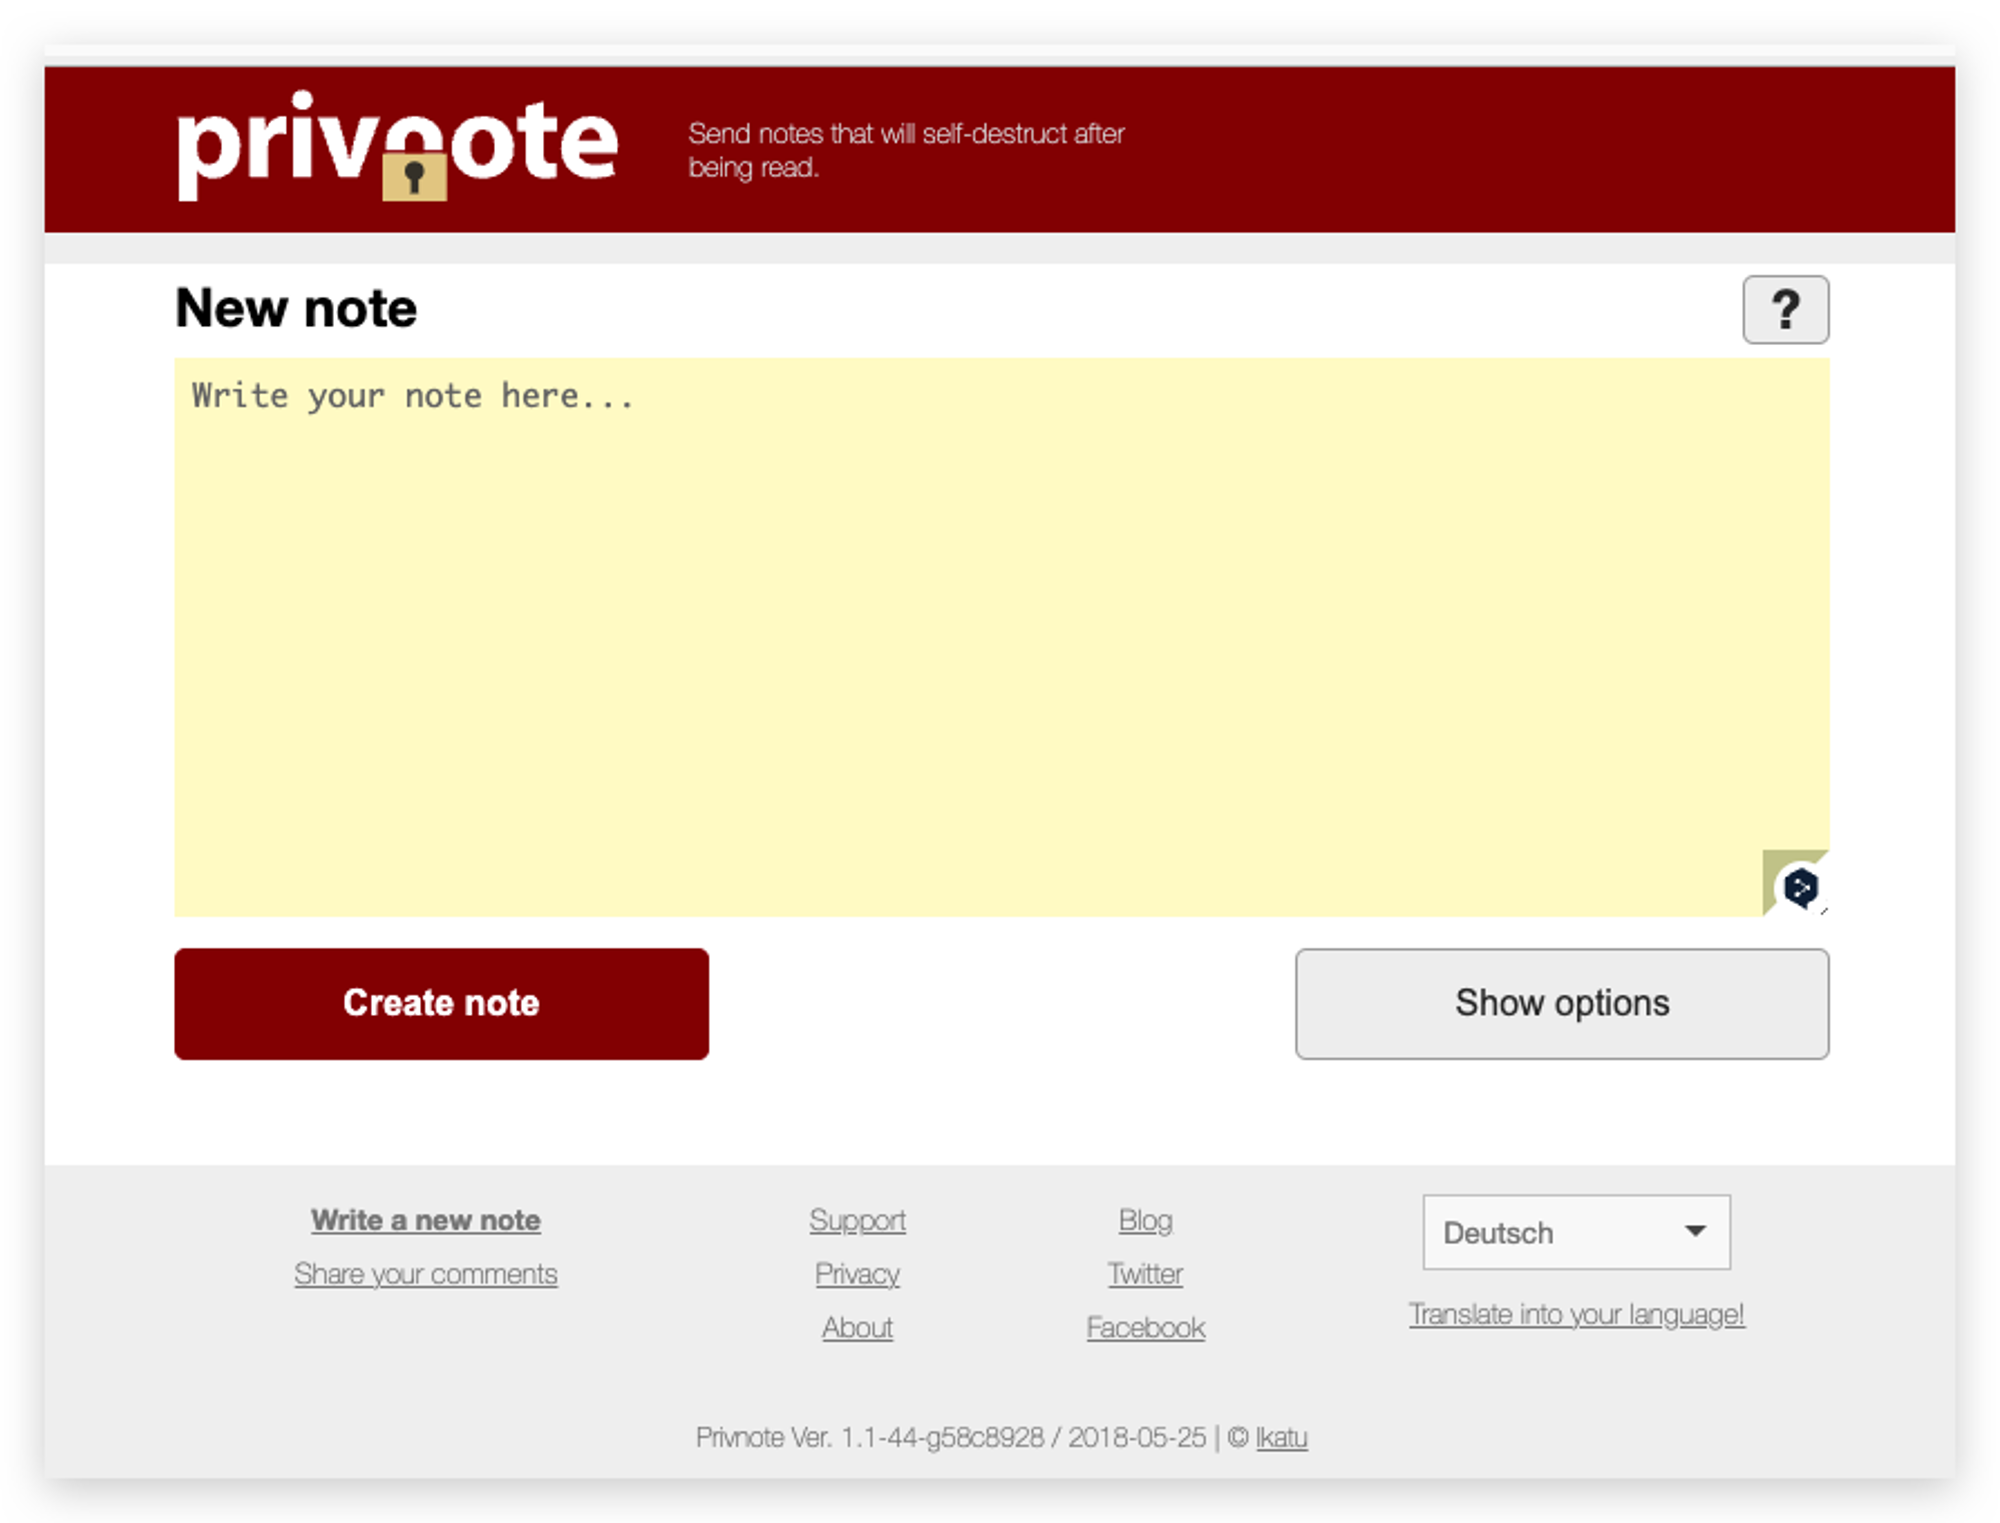This screenshot has width=2000, height=1523.
Task: Click the Create note button
Action: pyautogui.click(x=441, y=1003)
